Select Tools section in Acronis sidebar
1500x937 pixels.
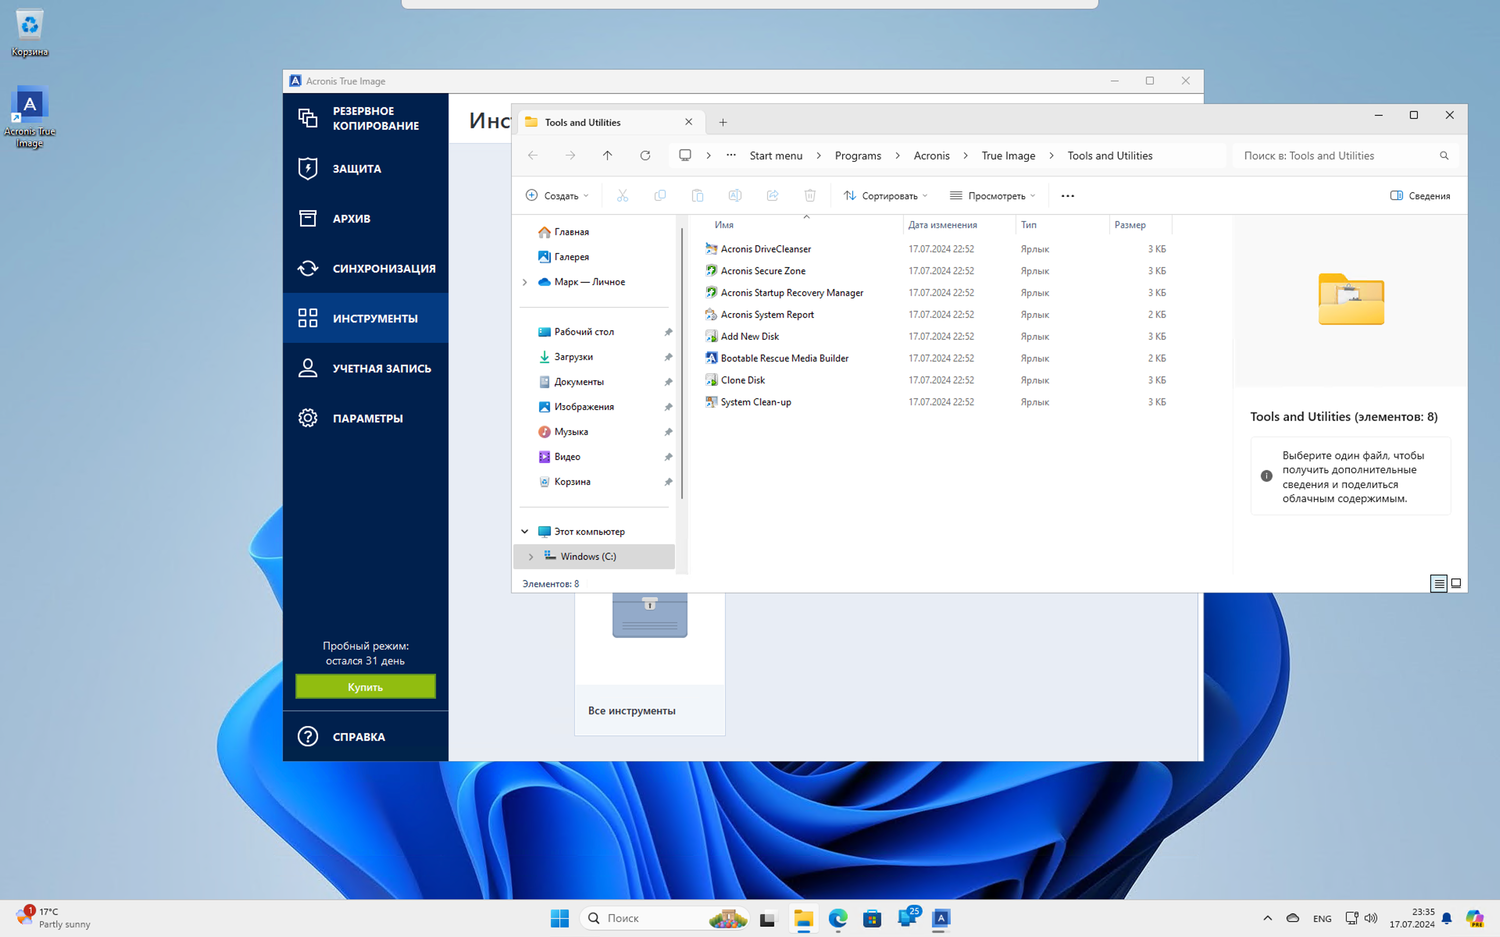pos(365,318)
